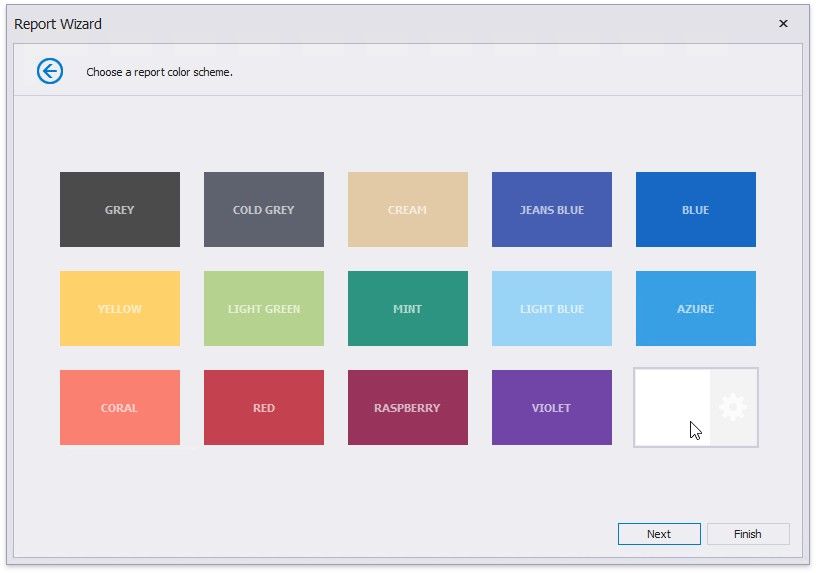Pick the Raspberry color tile

[408, 408]
